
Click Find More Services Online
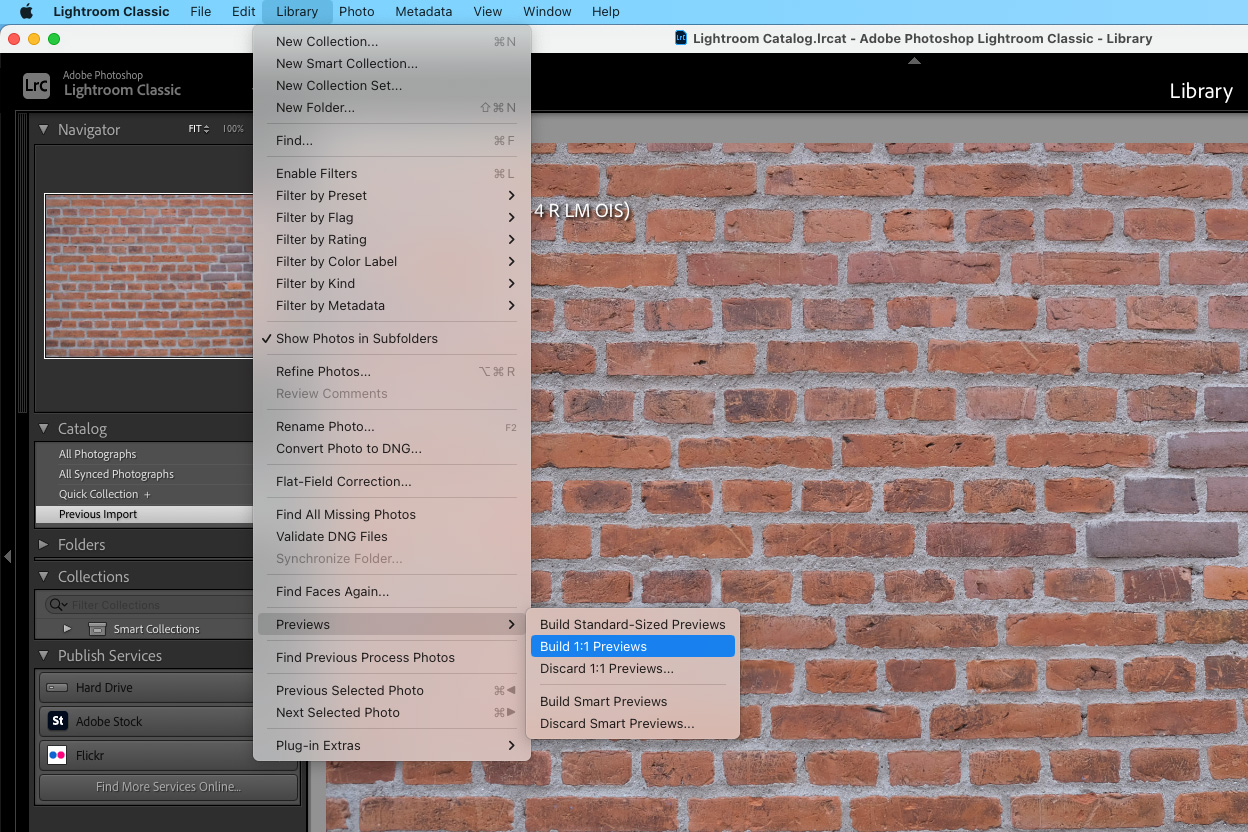point(167,788)
